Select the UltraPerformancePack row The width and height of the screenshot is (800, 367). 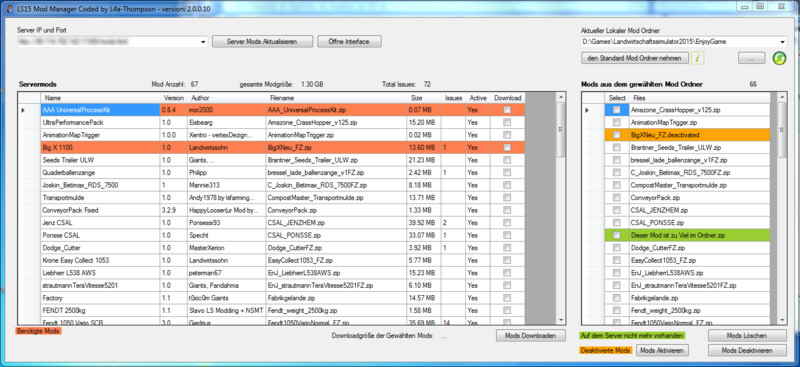(x=284, y=123)
